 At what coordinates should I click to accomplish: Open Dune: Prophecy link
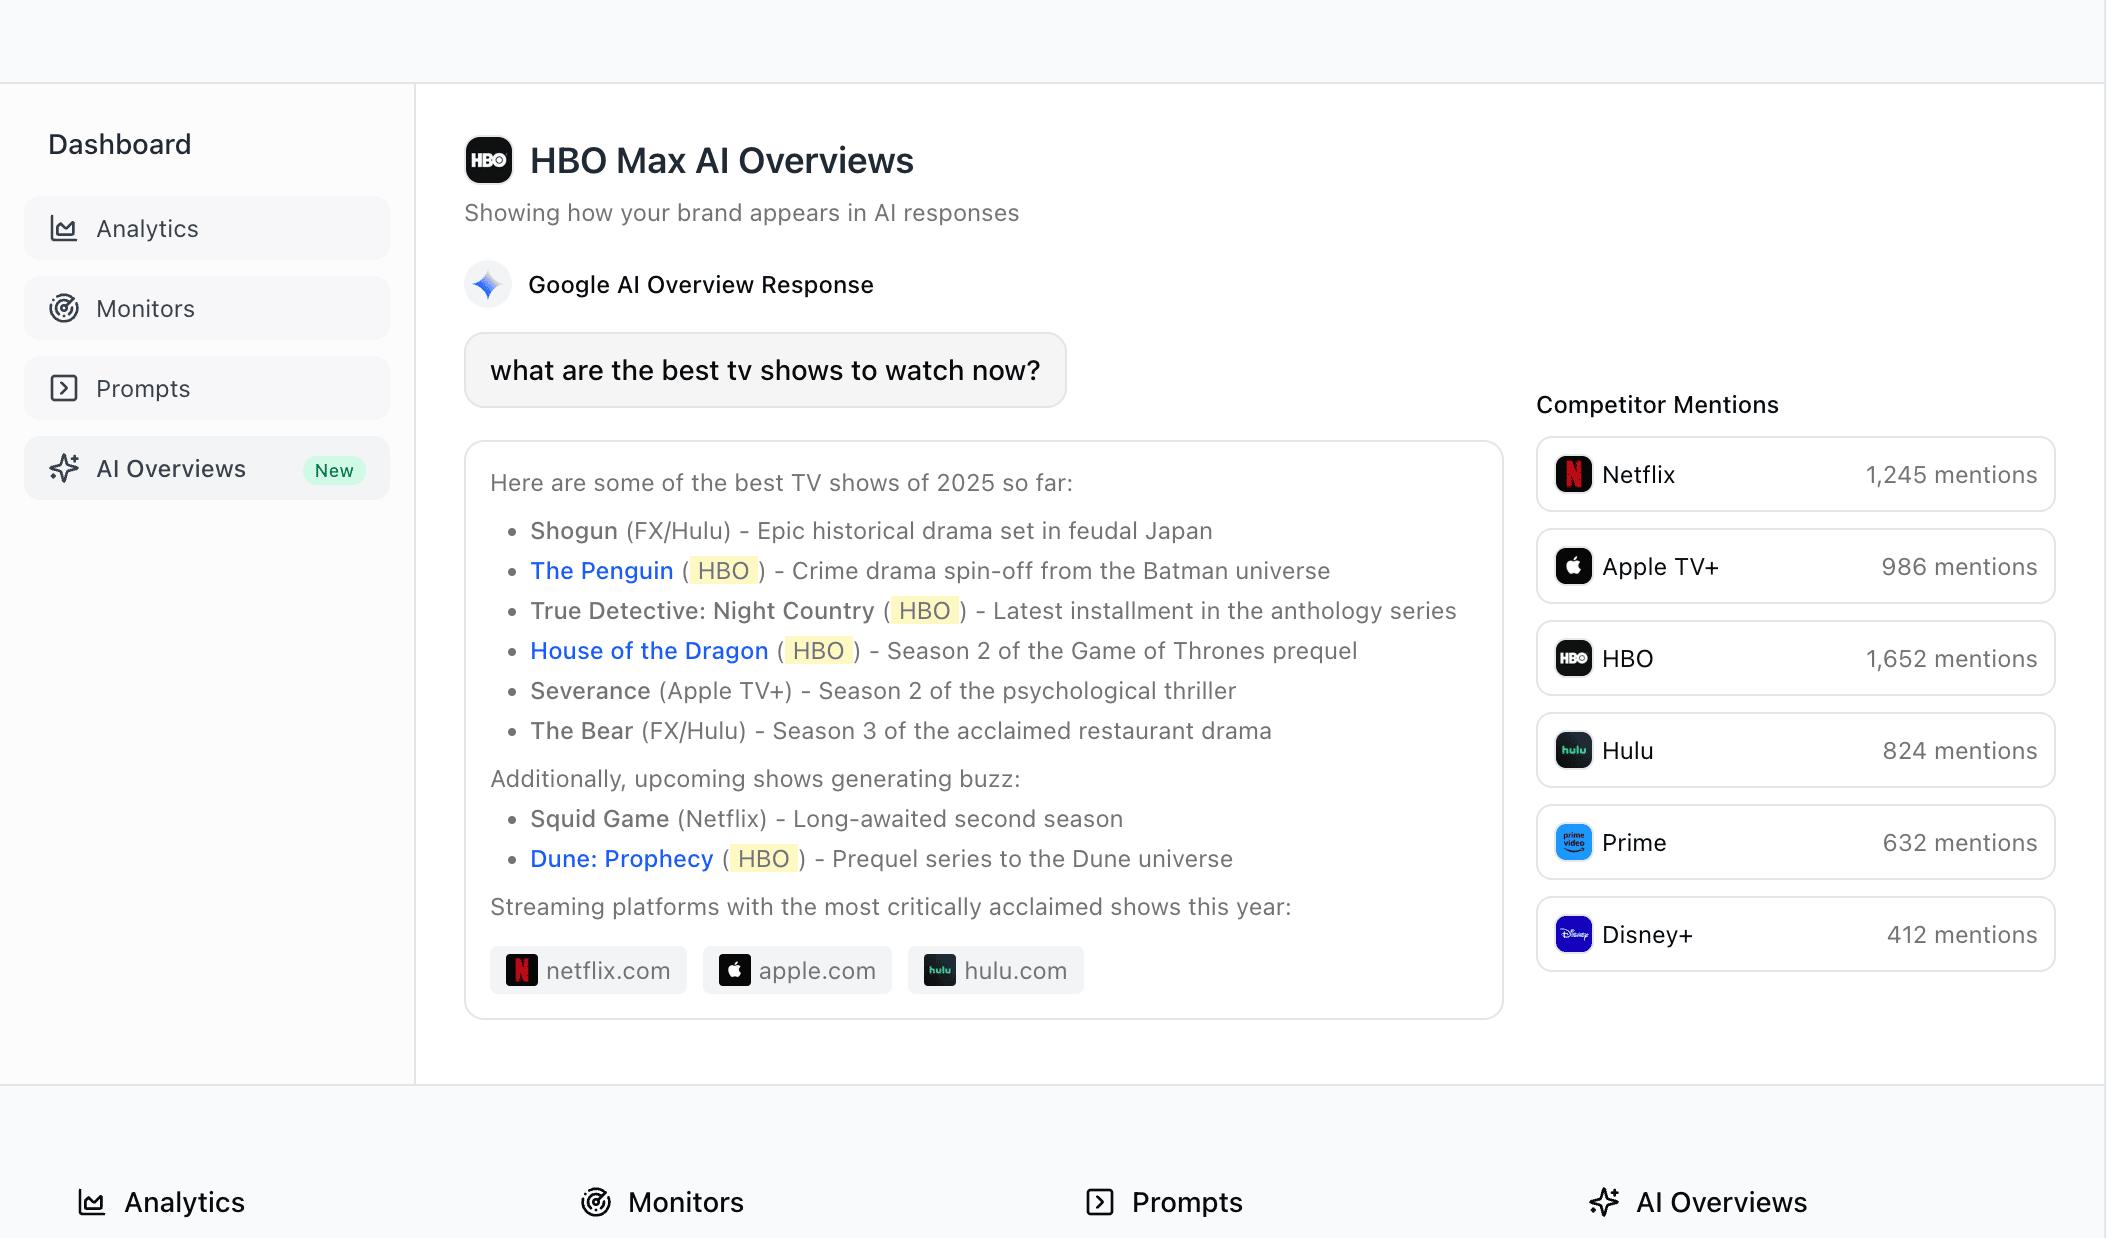(x=622, y=859)
